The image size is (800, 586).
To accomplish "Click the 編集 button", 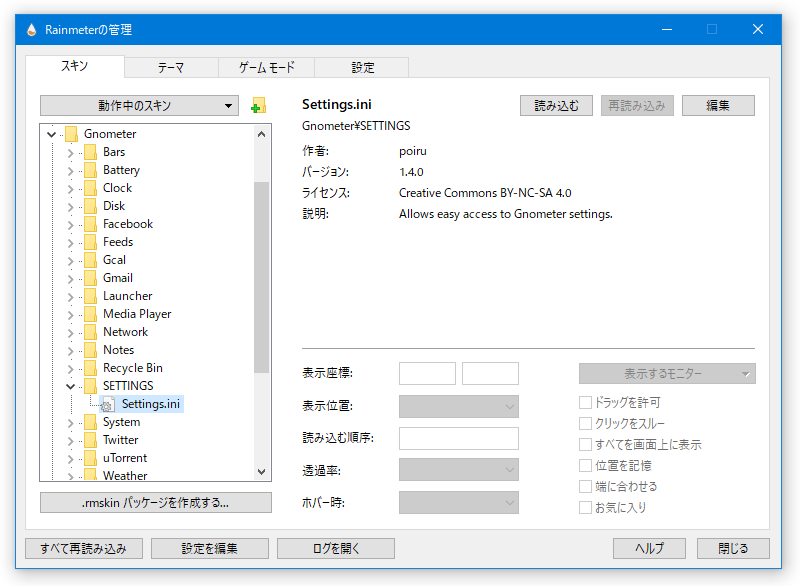I will coord(718,106).
